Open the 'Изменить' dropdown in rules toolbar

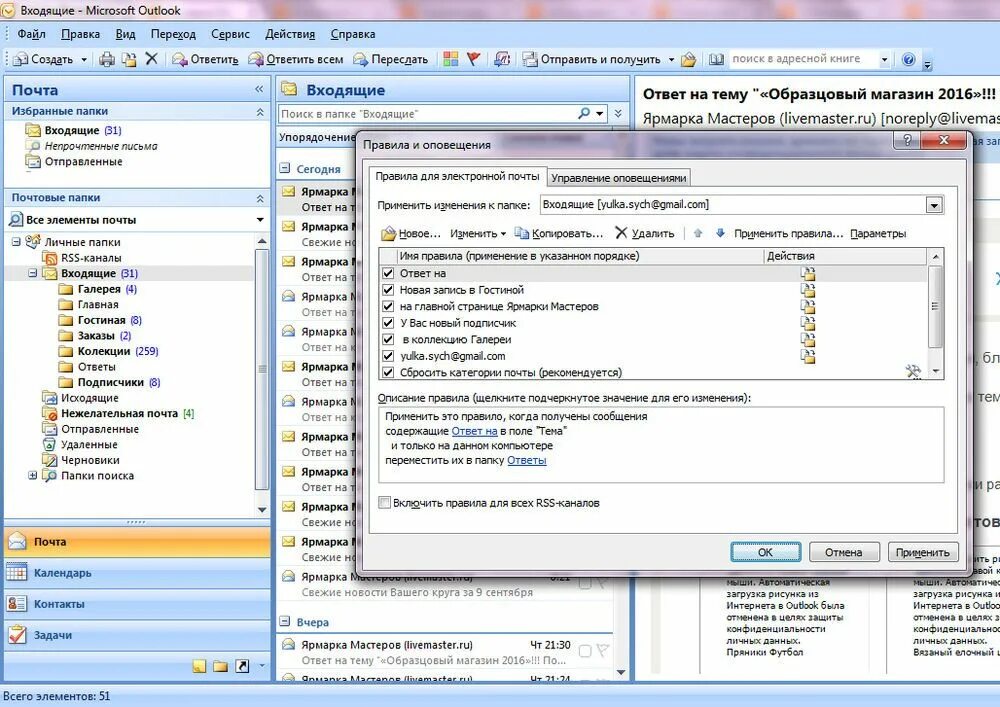[478, 233]
